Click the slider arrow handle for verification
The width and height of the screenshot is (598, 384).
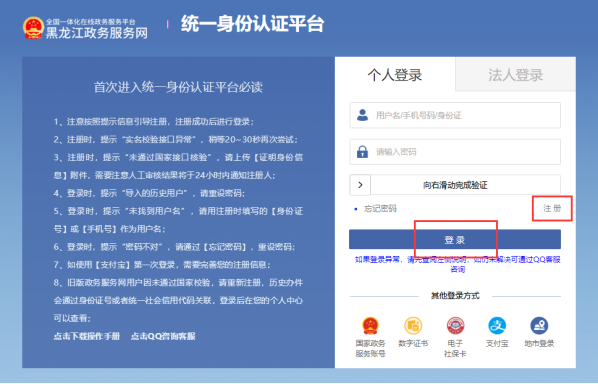360,185
